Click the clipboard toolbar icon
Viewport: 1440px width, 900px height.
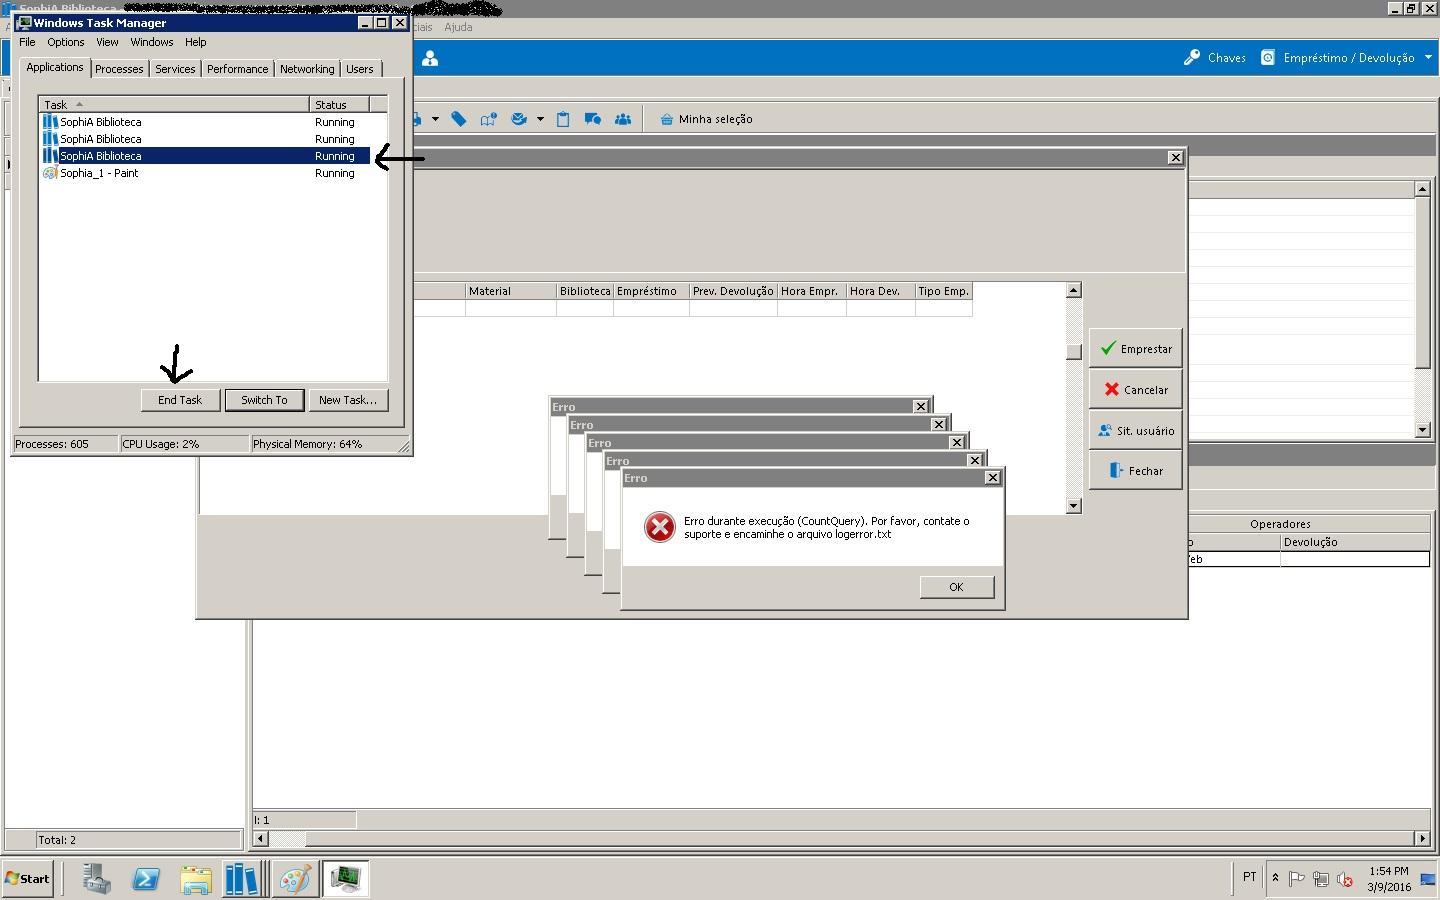click(x=563, y=119)
